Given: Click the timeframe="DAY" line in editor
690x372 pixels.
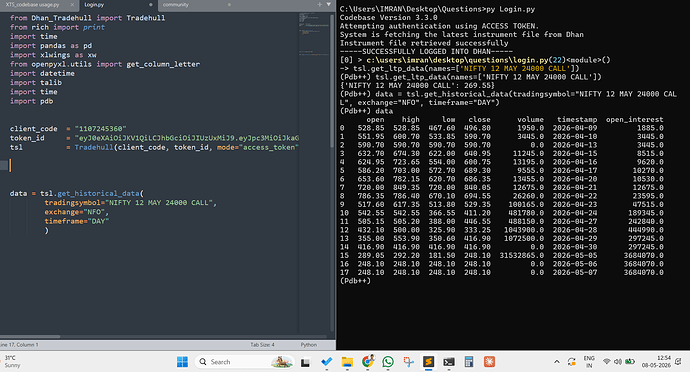Looking at the screenshot, I should (x=76, y=221).
